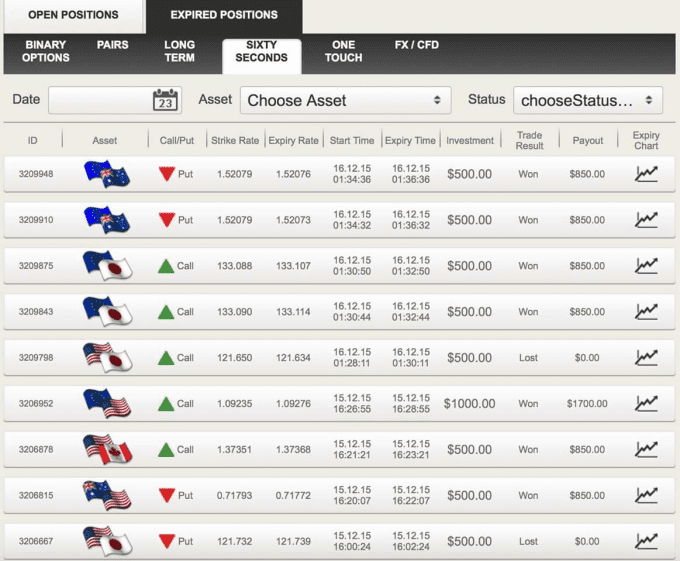Click asset flags icon for trade 3209910
Image resolution: width=680 pixels, height=561 pixels.
tap(107, 220)
